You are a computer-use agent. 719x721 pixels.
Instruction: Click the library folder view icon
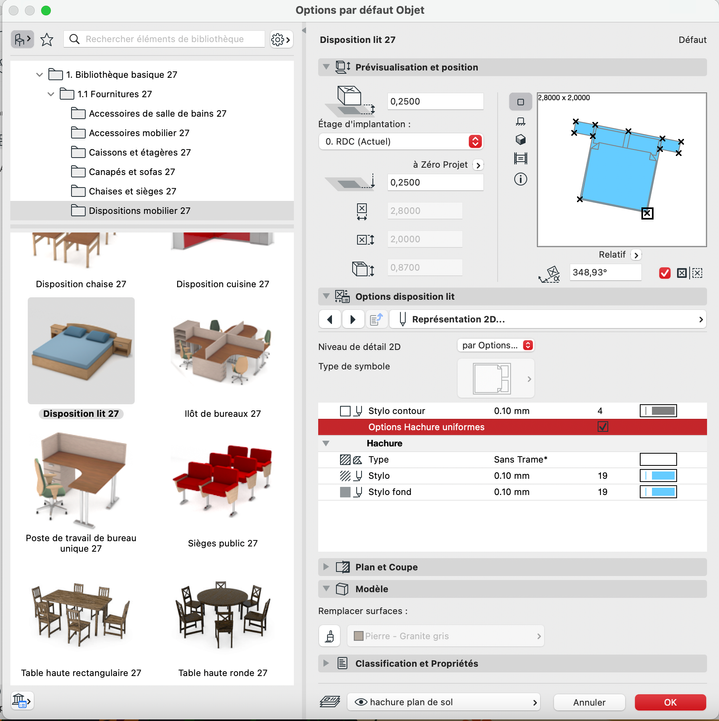click(22, 40)
